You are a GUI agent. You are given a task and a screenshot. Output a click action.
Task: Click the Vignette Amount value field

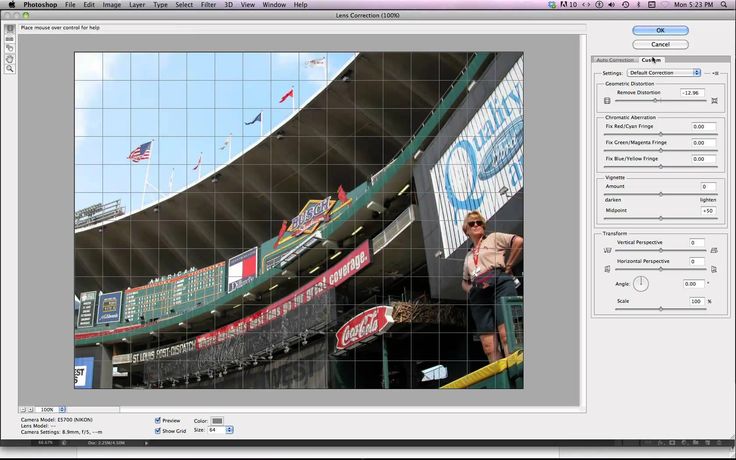(708, 186)
